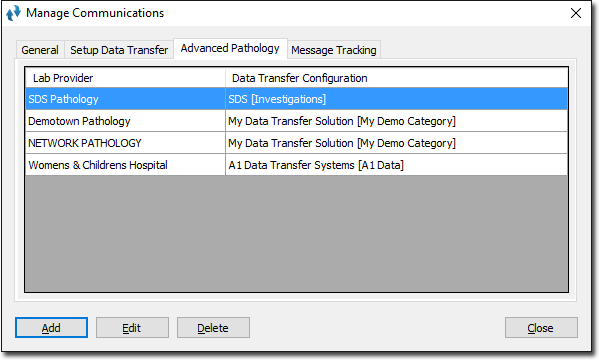
Task: Click the Data Transfer Configuration column header
Action: (397, 78)
